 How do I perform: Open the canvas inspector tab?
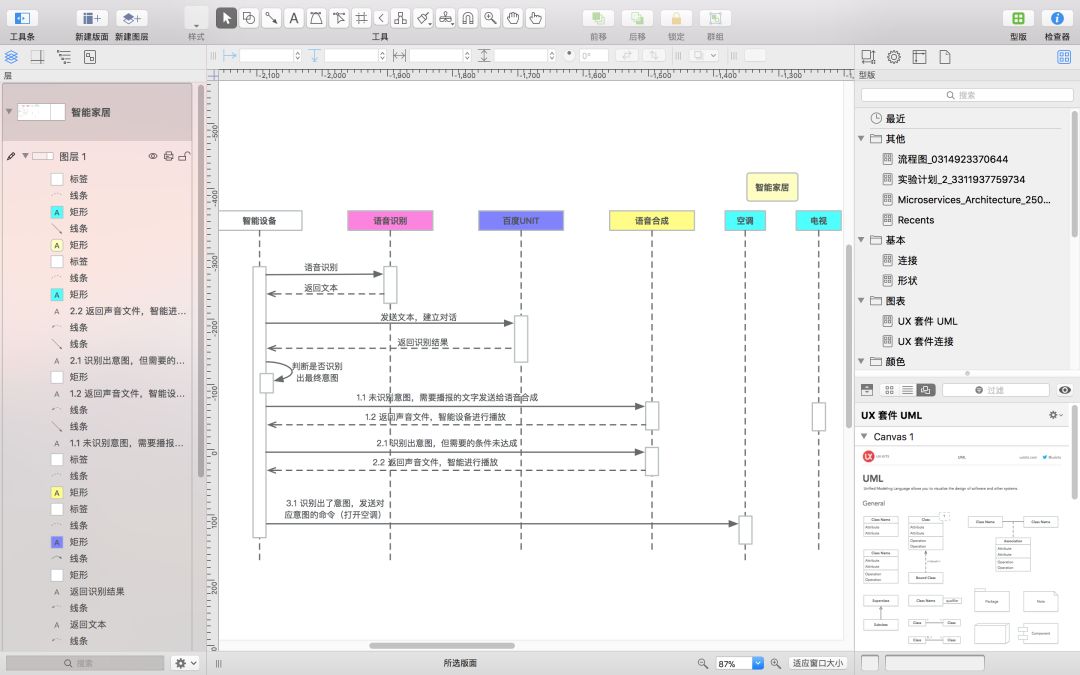click(x=920, y=57)
